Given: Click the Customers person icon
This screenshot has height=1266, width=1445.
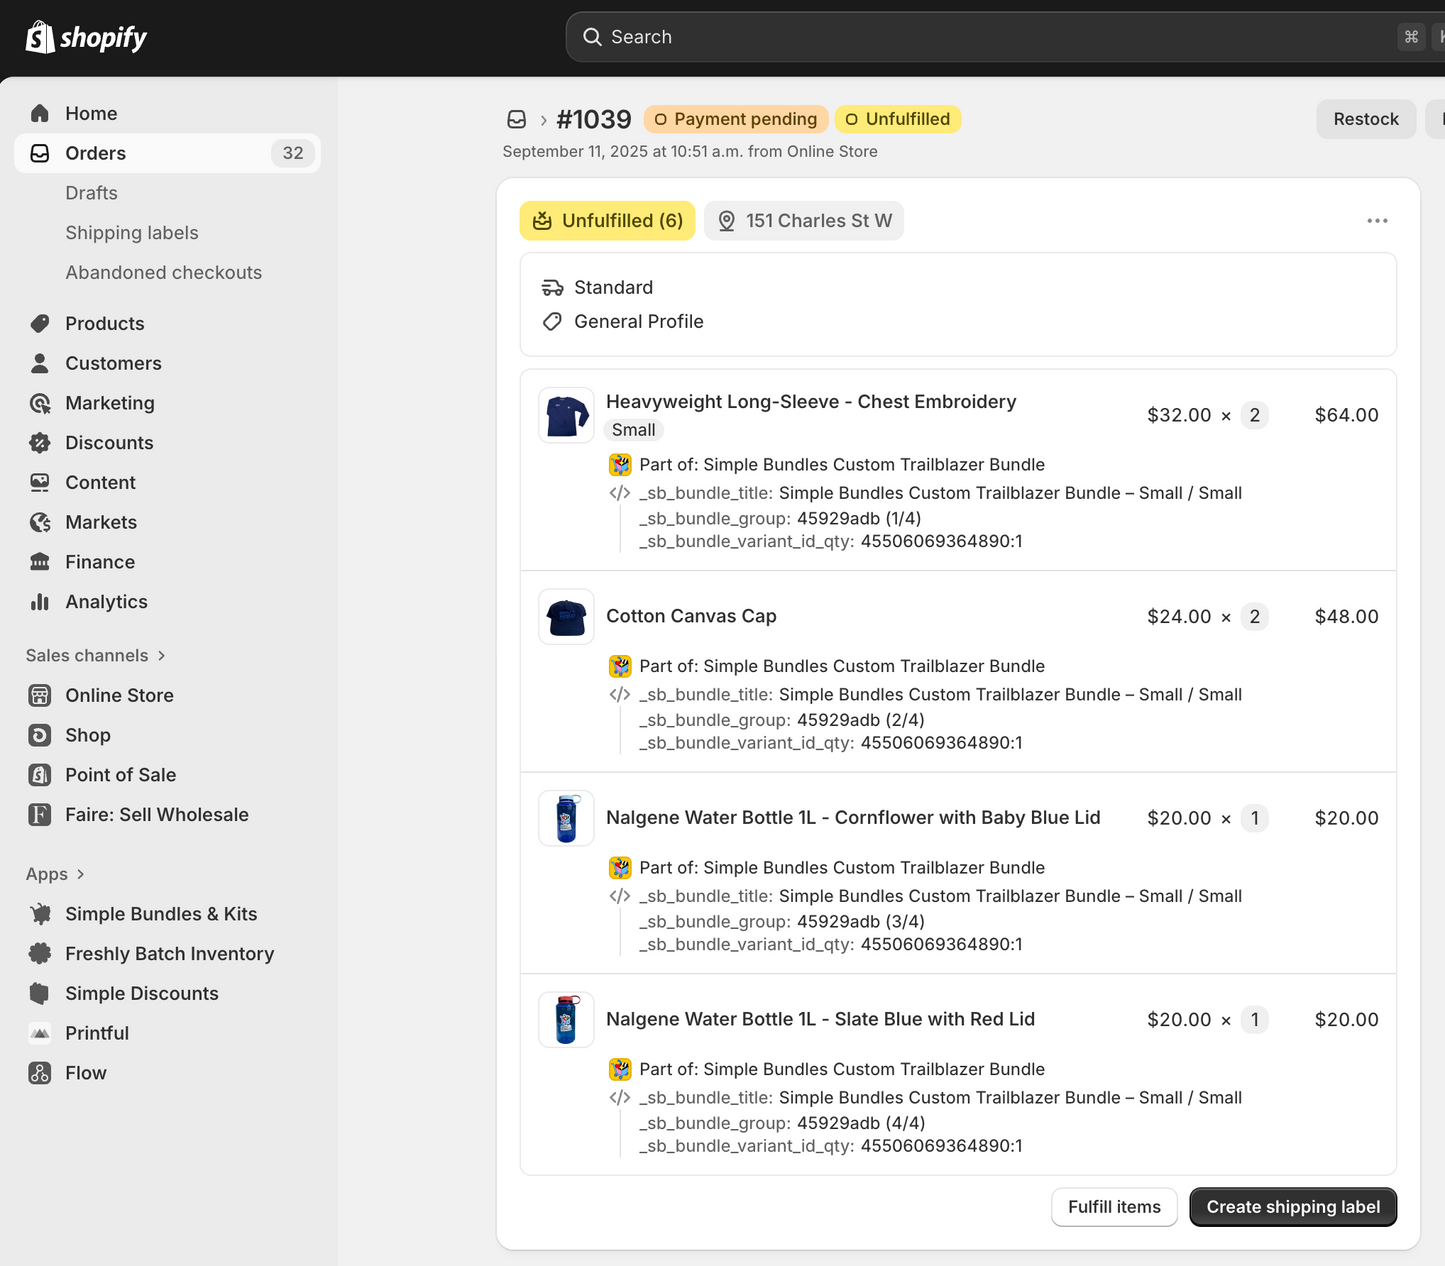Looking at the screenshot, I should coord(40,363).
